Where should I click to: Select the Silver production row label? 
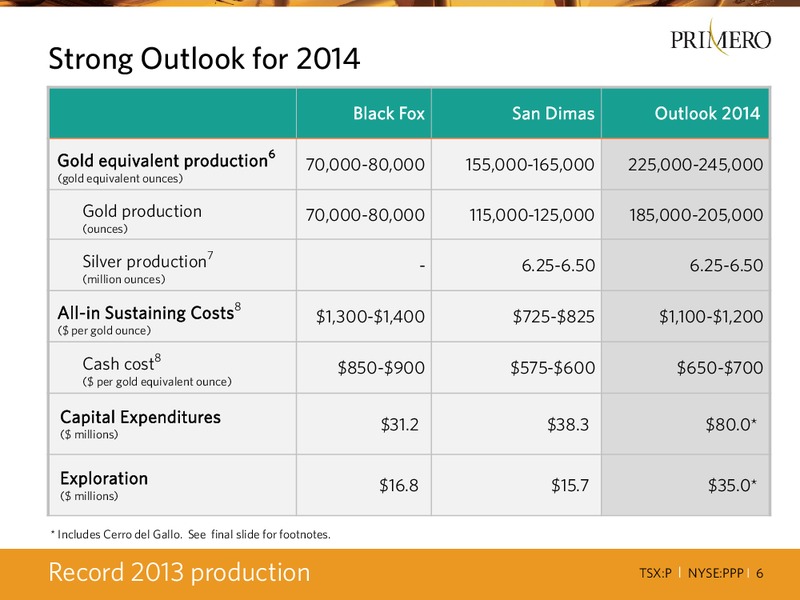pyautogui.click(x=148, y=261)
